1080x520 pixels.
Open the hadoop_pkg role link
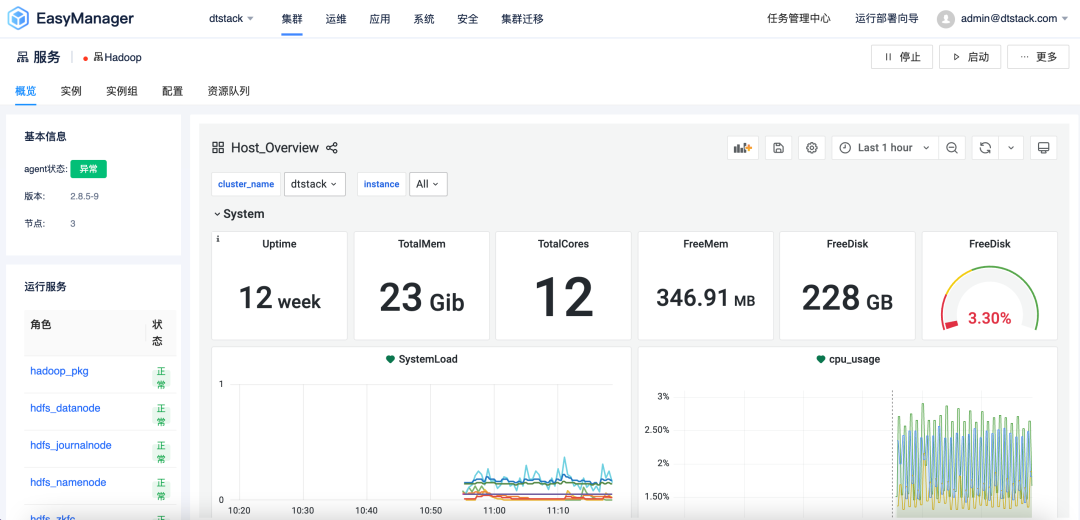[x=59, y=371]
